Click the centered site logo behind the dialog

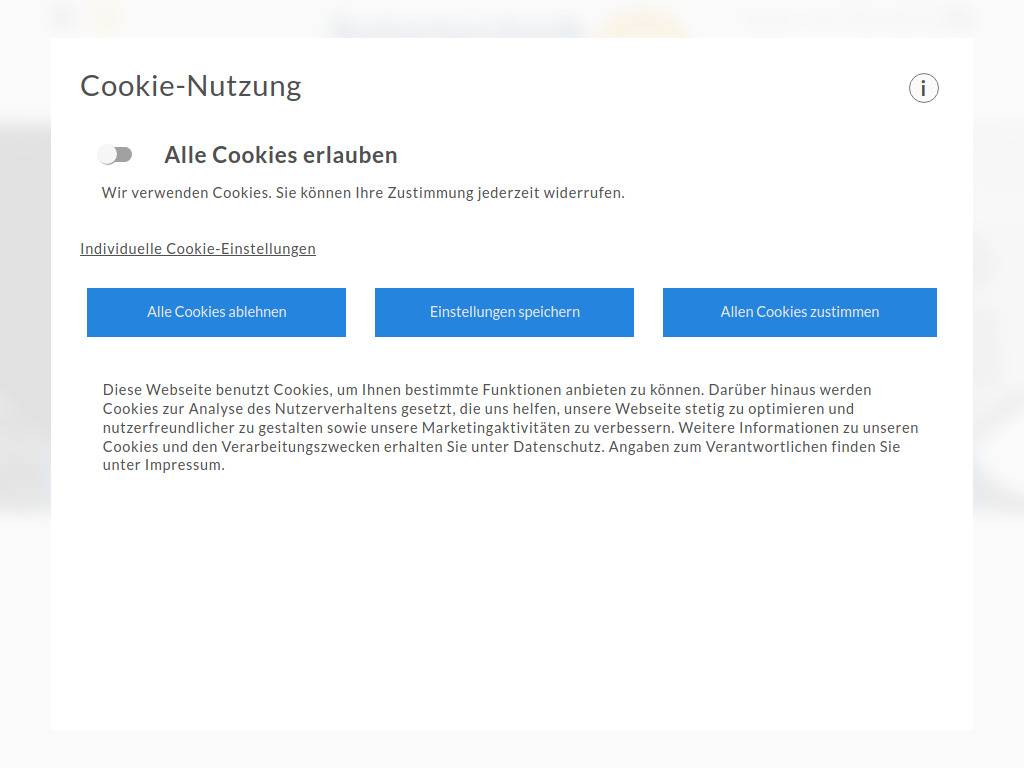(455, 22)
